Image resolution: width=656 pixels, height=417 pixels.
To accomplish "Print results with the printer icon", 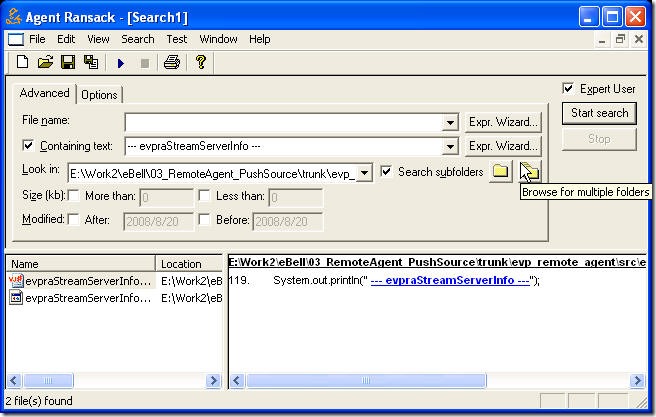I will coord(172,62).
